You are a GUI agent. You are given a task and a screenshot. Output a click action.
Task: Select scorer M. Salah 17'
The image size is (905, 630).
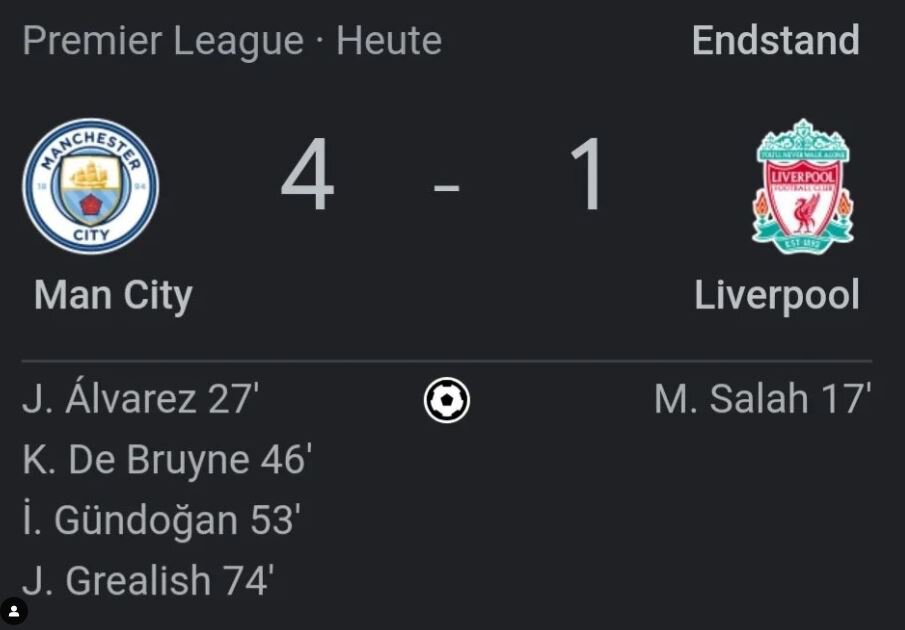click(x=762, y=399)
